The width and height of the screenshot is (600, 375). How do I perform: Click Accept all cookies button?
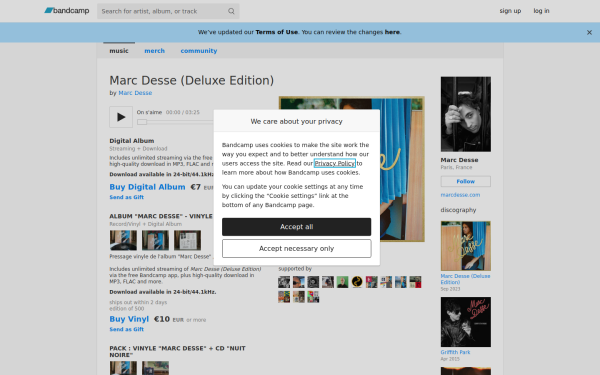pyautogui.click(x=297, y=227)
